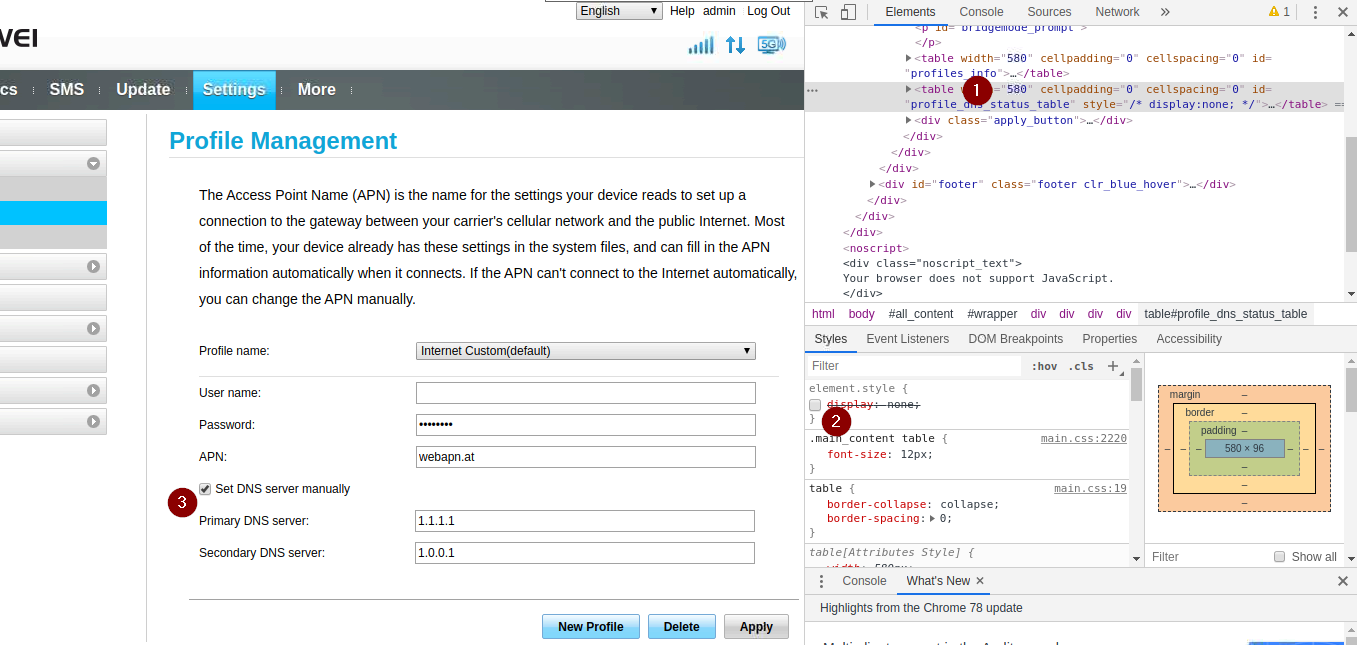
Task: Expand the apply_button div node
Action: point(908,120)
